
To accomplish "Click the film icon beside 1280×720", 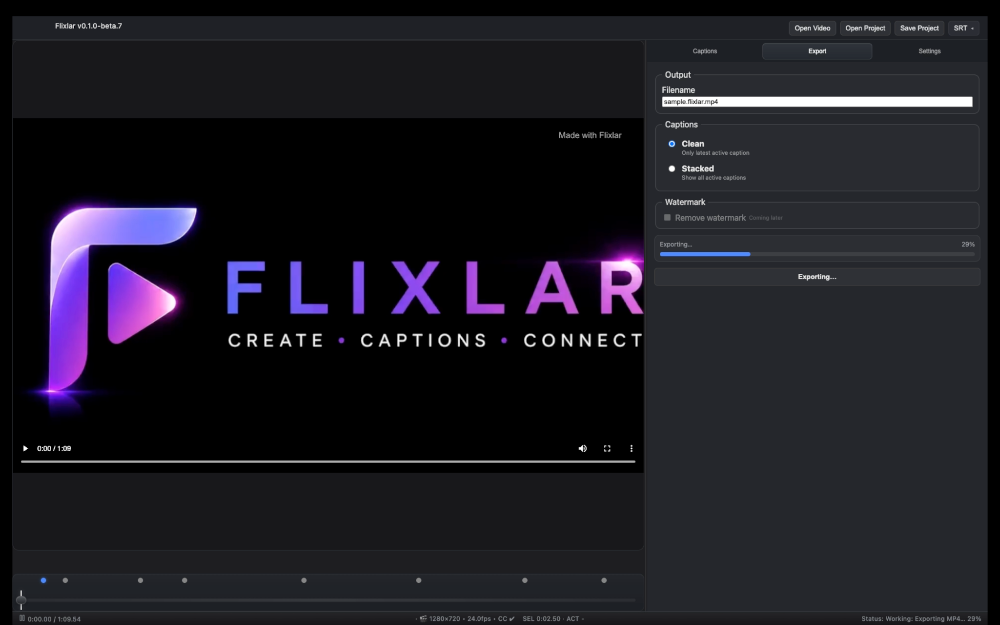I will pyautogui.click(x=423, y=618).
